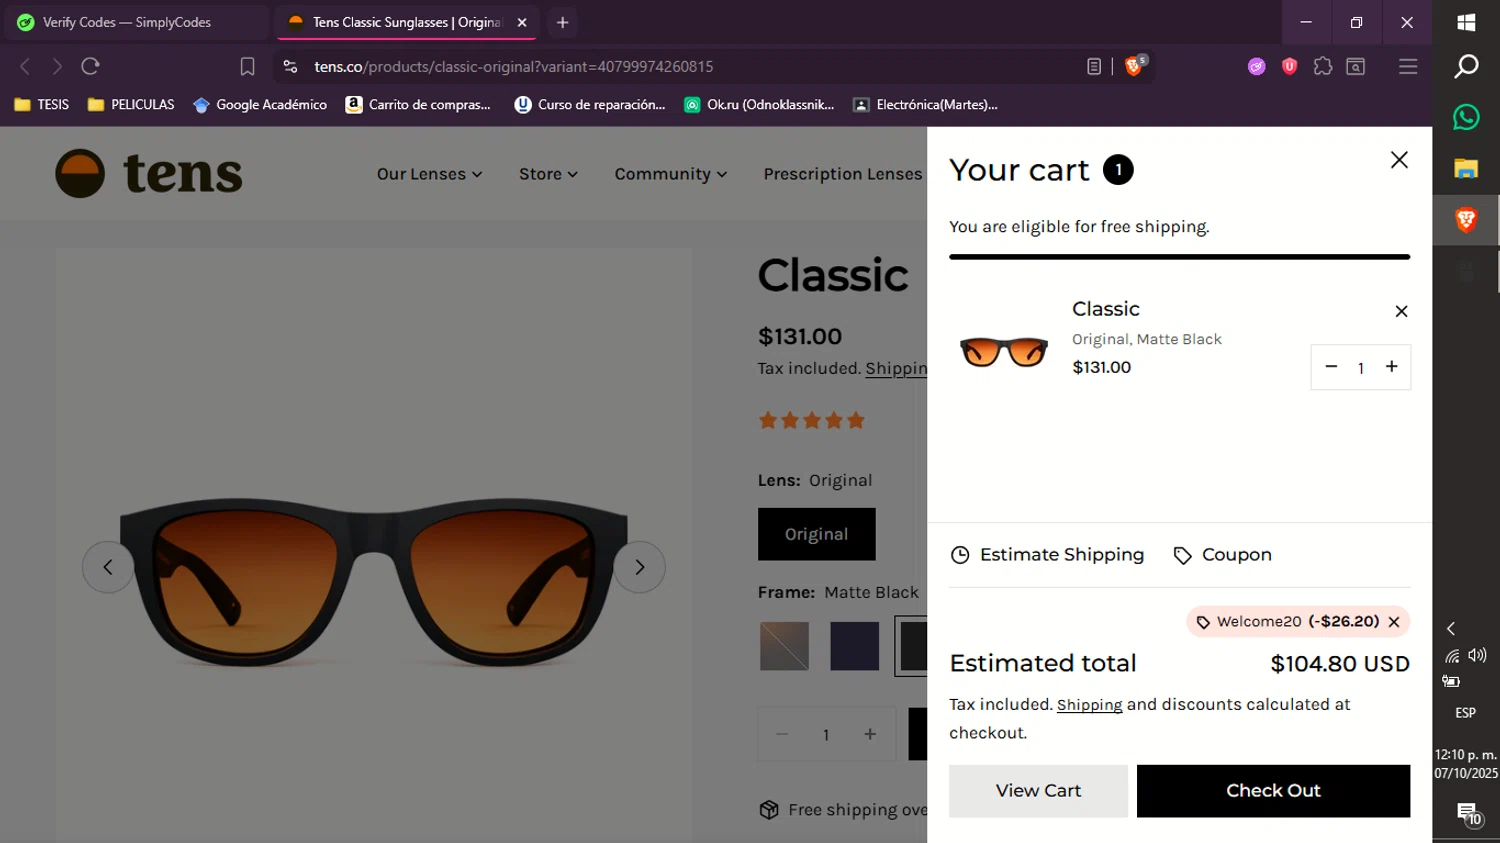Screen dimensions: 1500x843
Task: Select the matte black frame swatch
Action: click(912, 646)
